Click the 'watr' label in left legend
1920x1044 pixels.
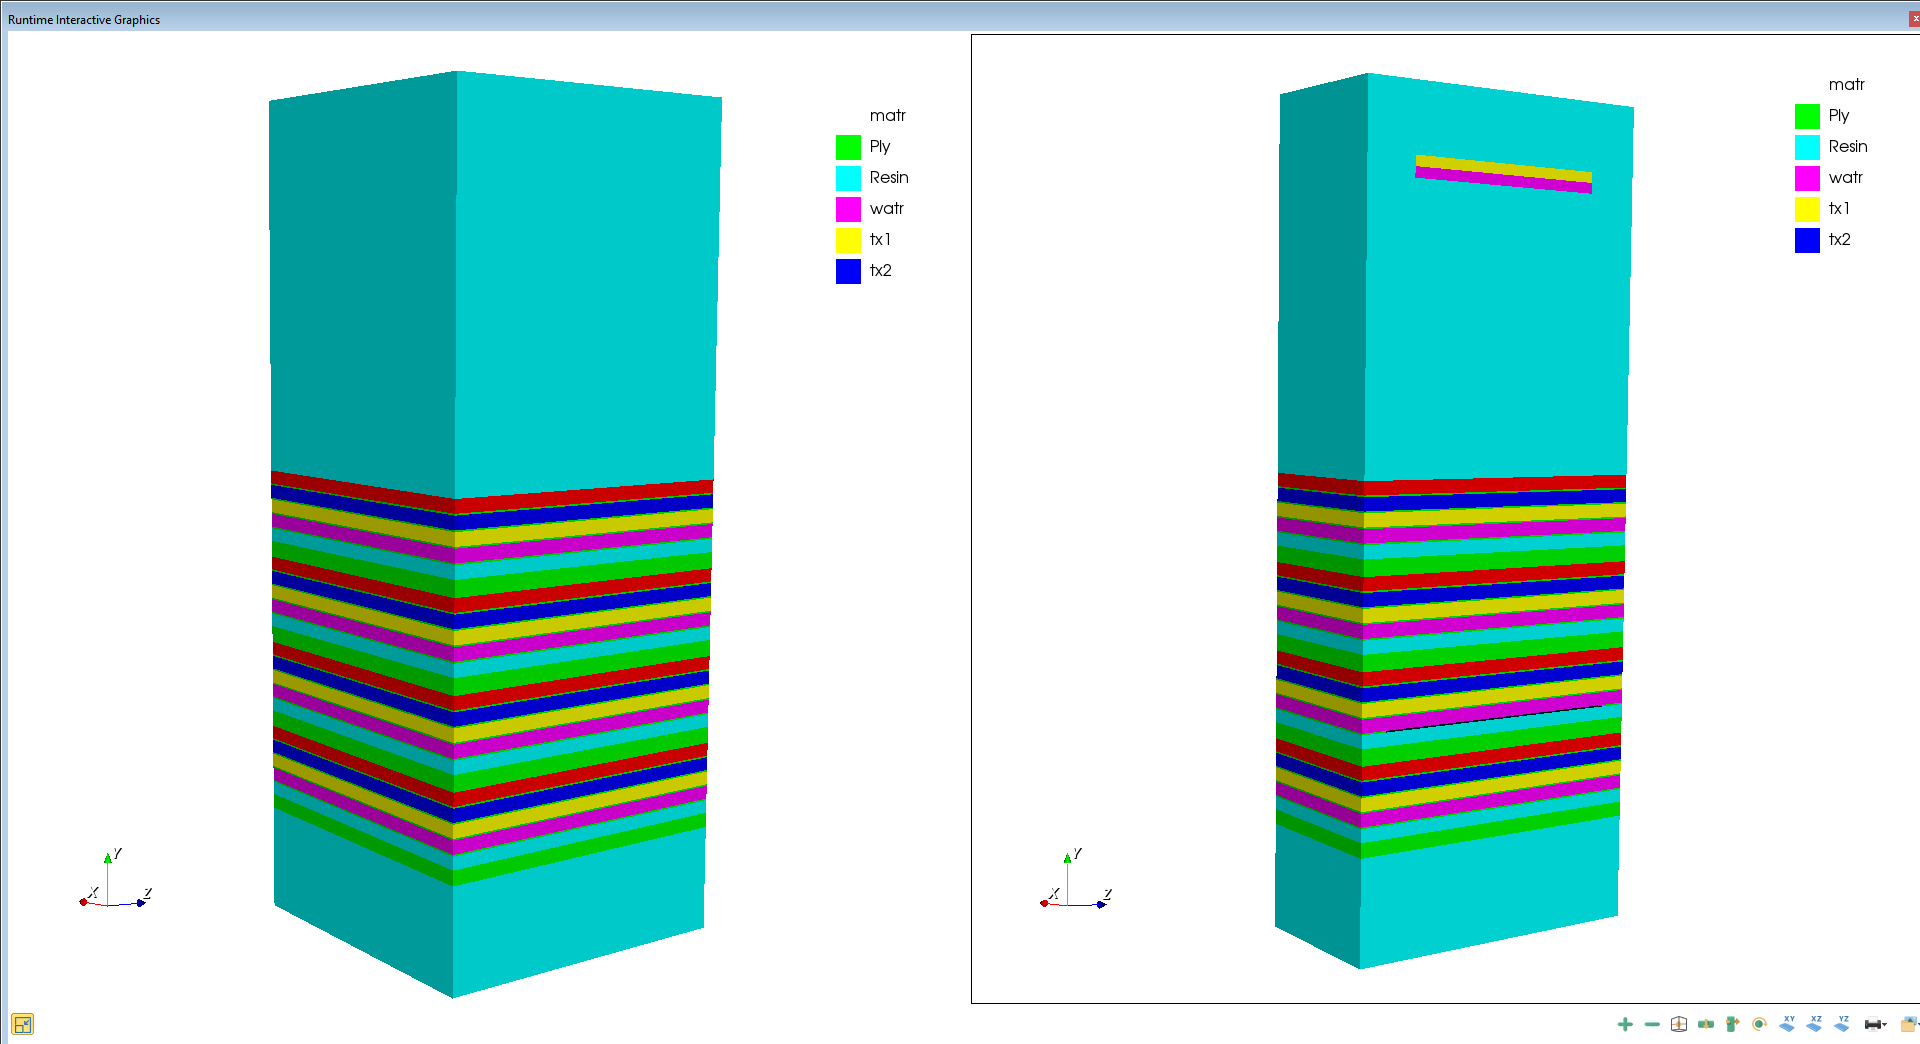886,208
